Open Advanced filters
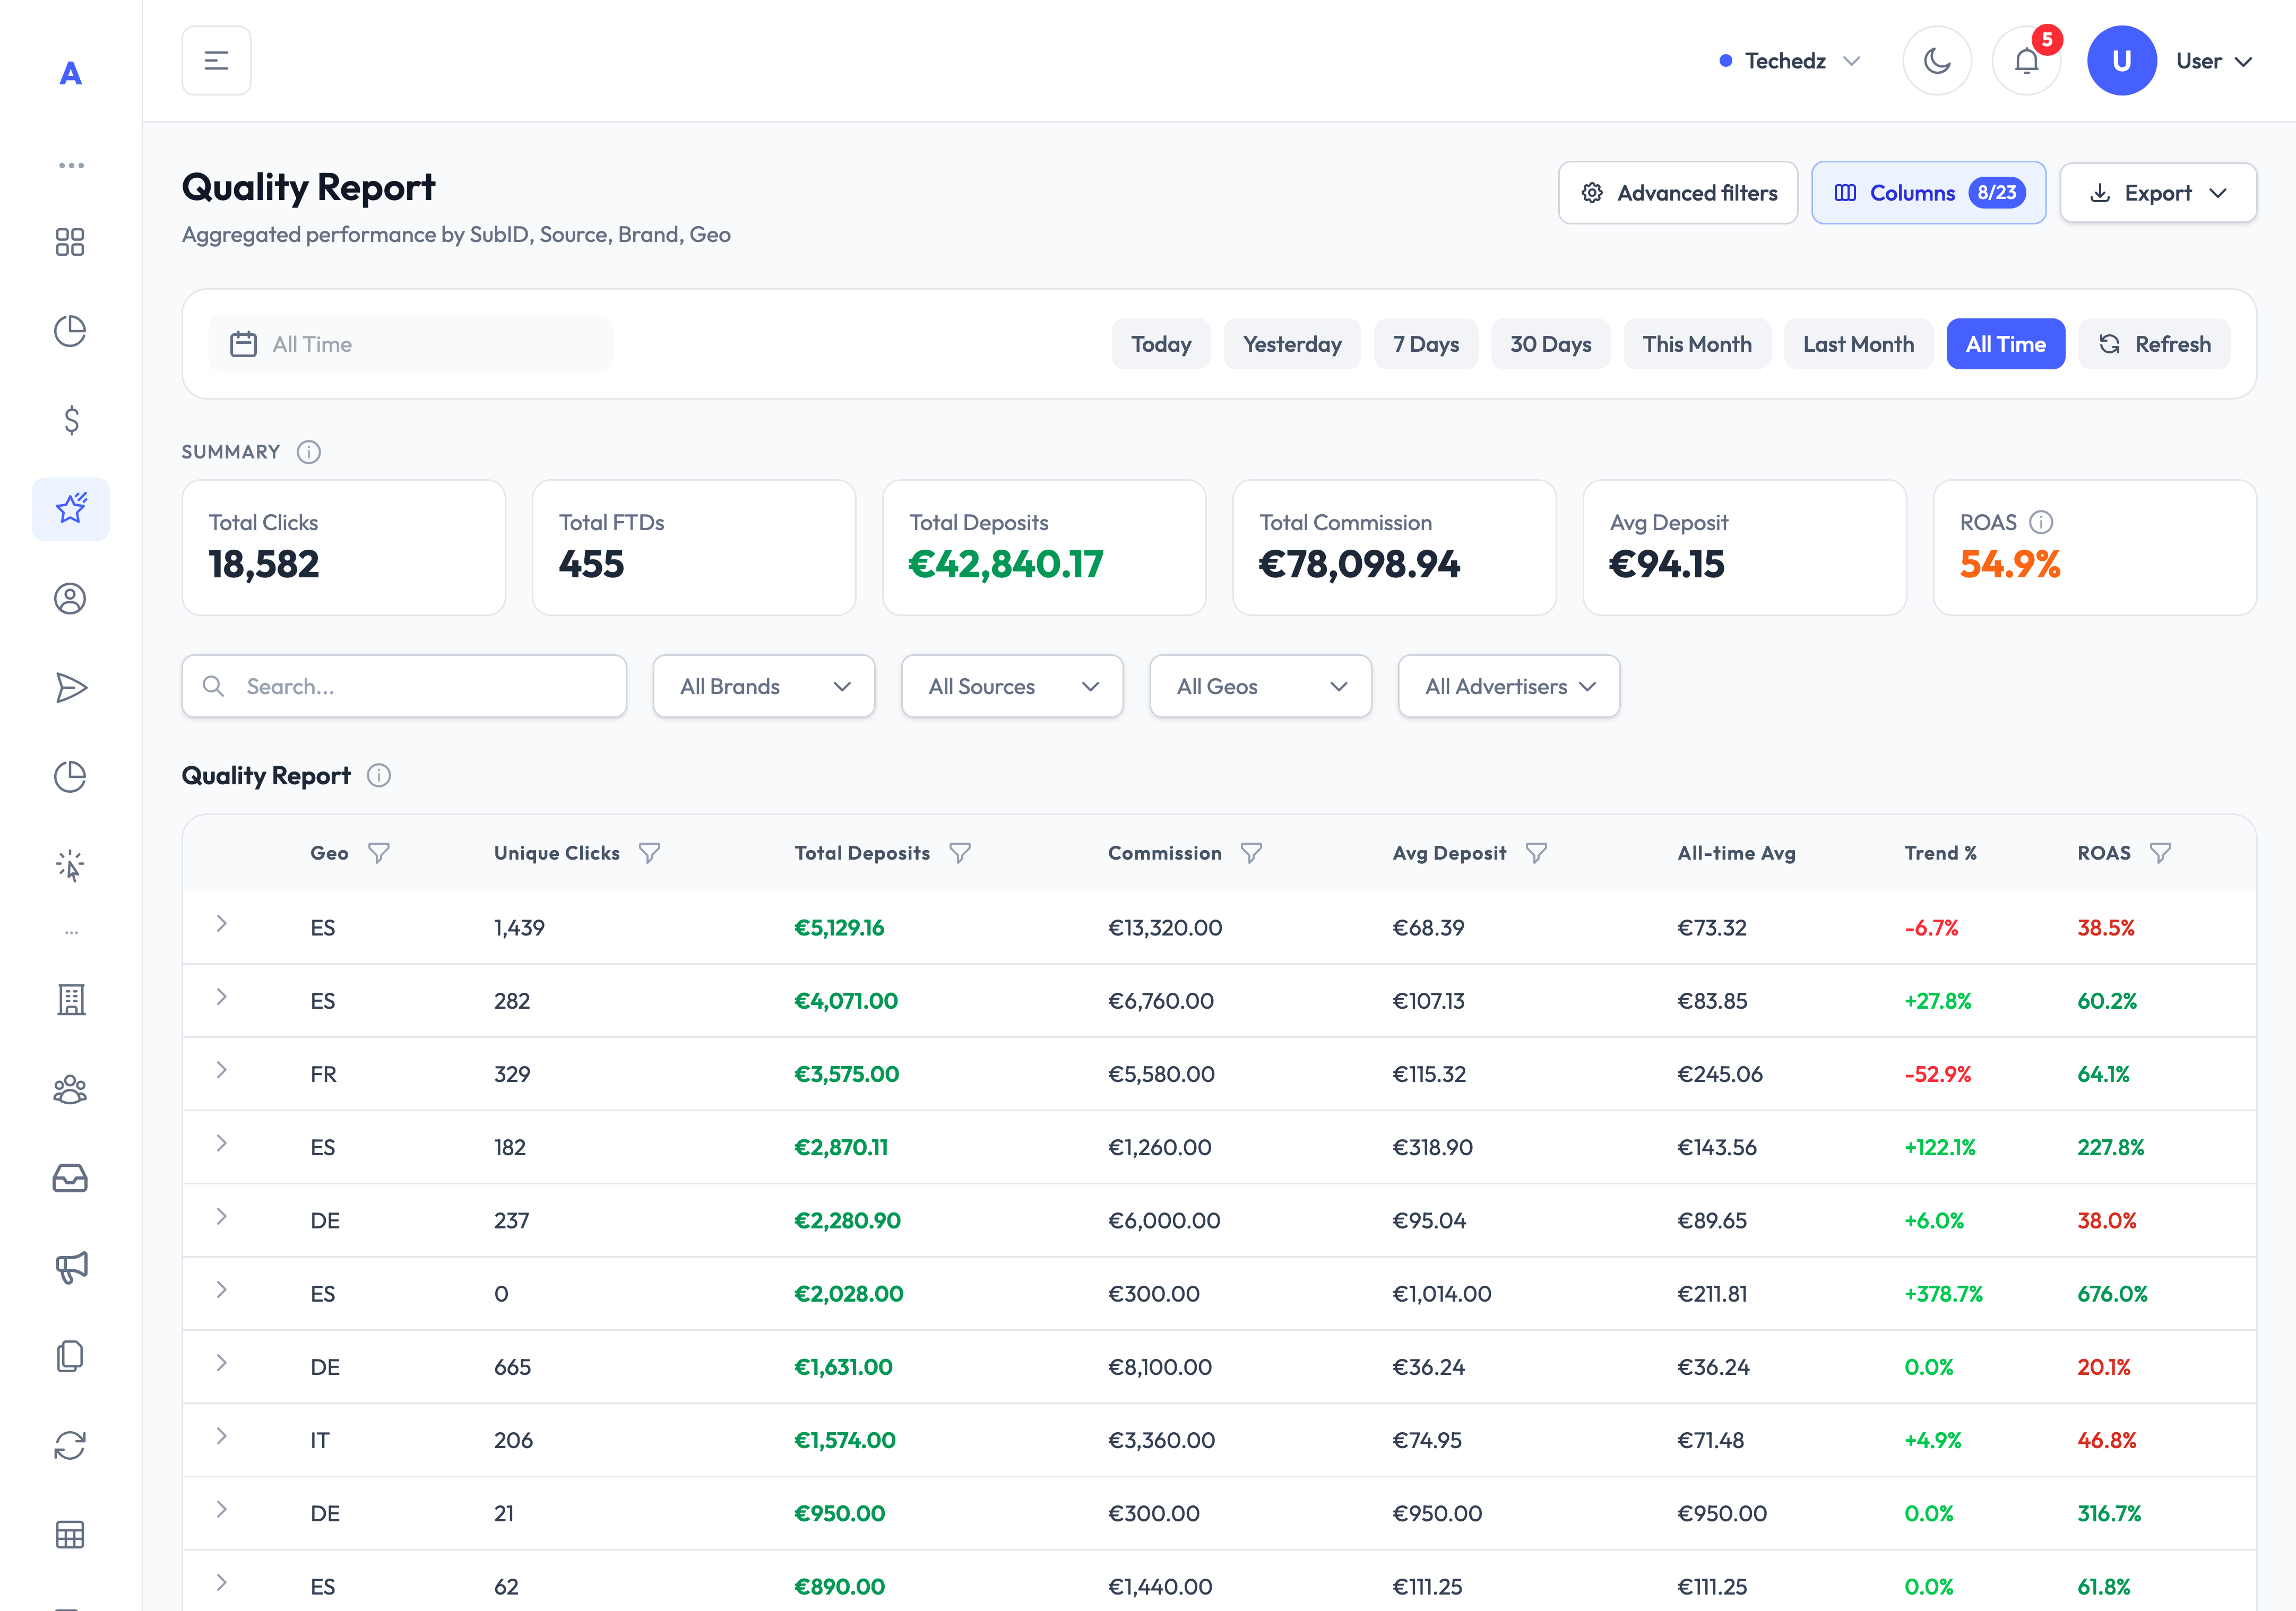The height and width of the screenshot is (1611, 2296). click(x=1678, y=193)
